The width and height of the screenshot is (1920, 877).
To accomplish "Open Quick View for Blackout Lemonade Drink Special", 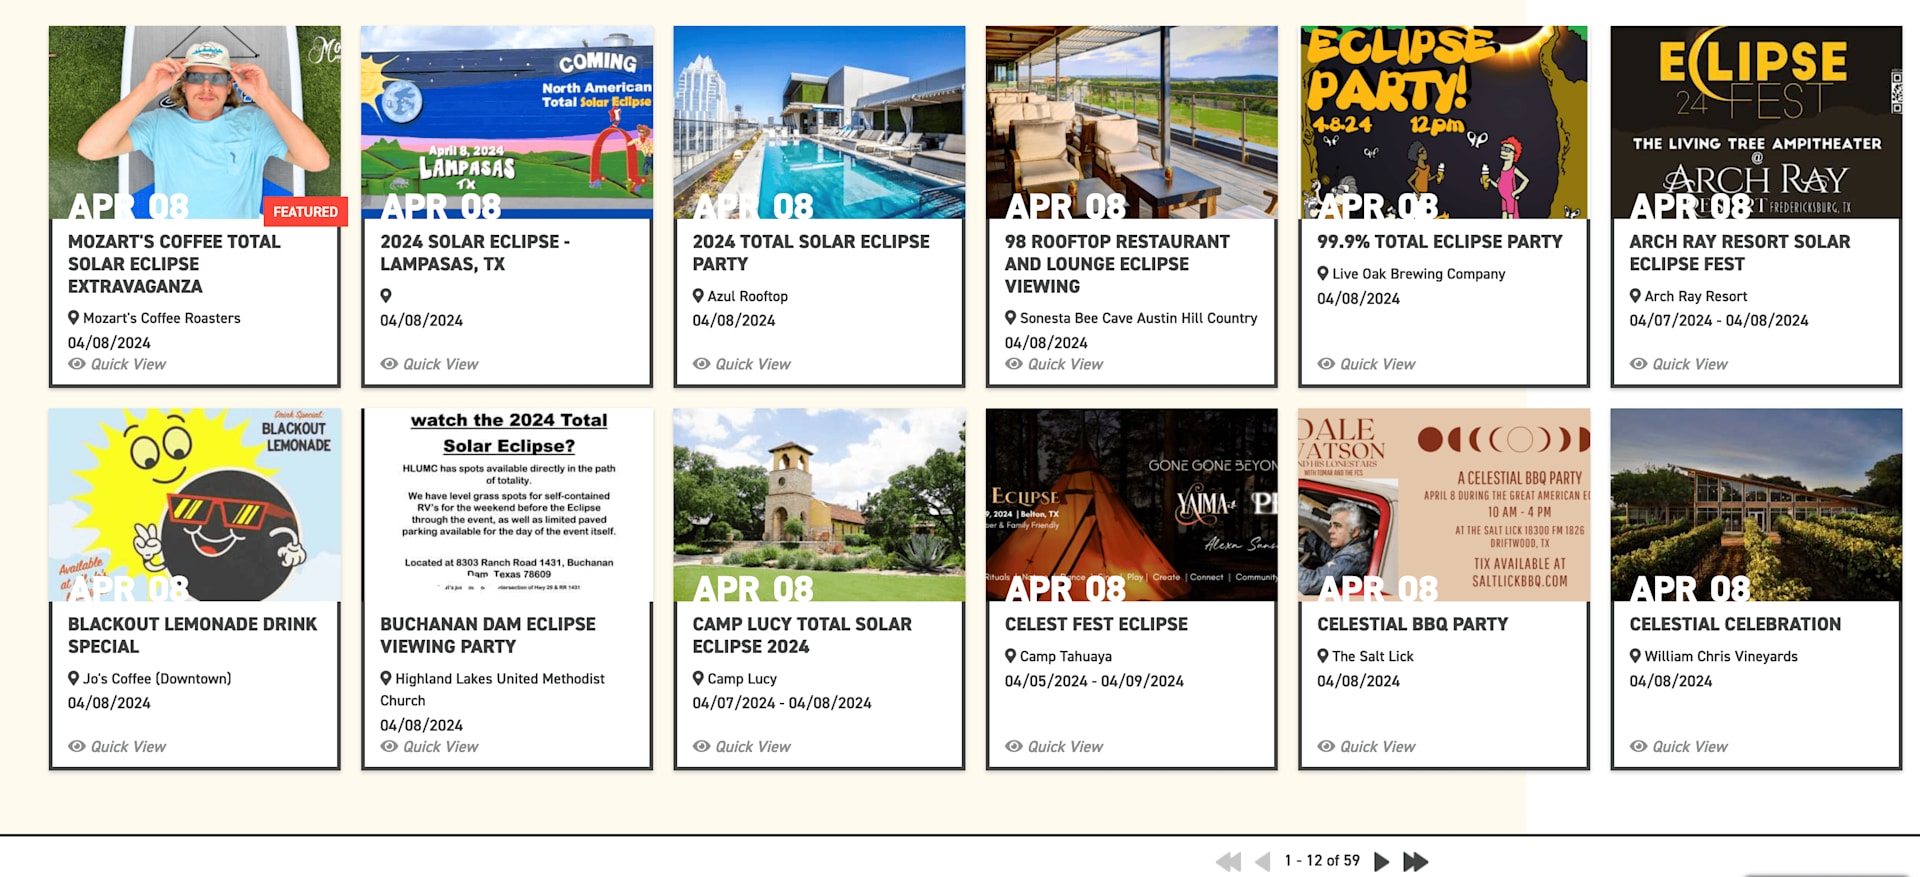I will (117, 746).
